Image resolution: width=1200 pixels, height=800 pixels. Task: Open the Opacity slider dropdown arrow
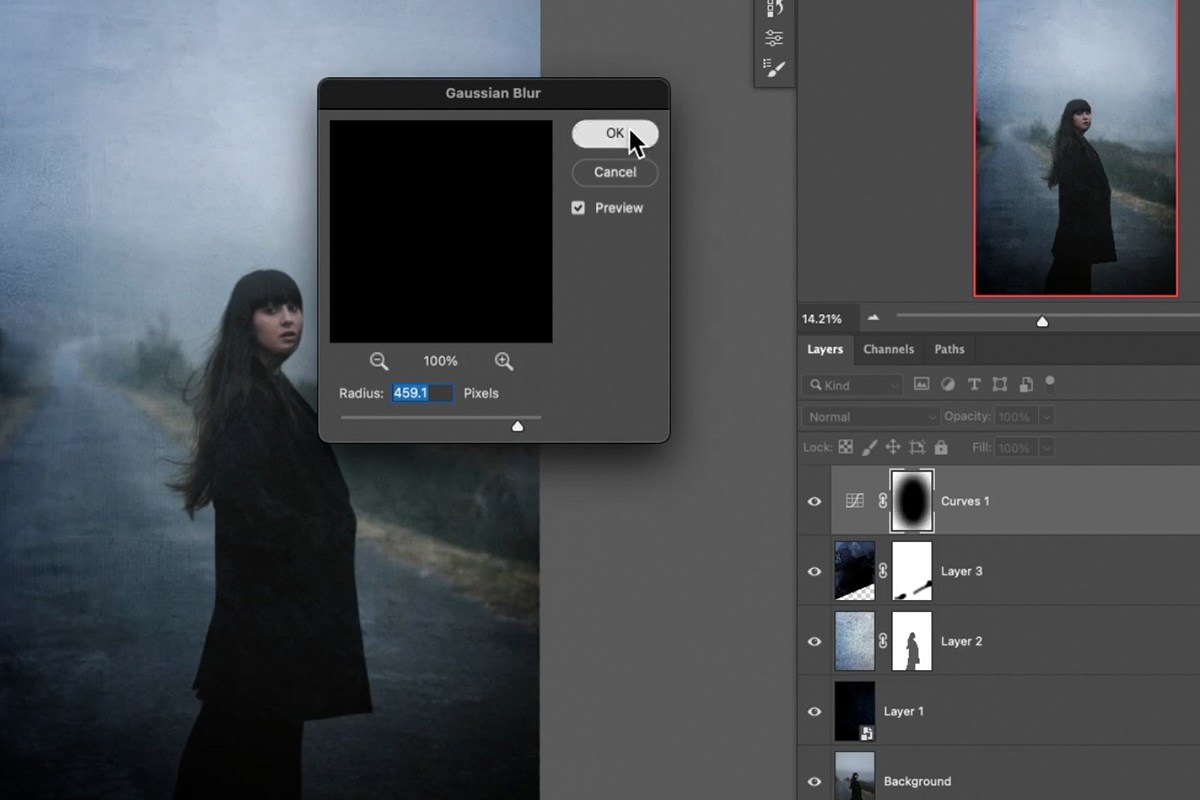tap(1047, 416)
